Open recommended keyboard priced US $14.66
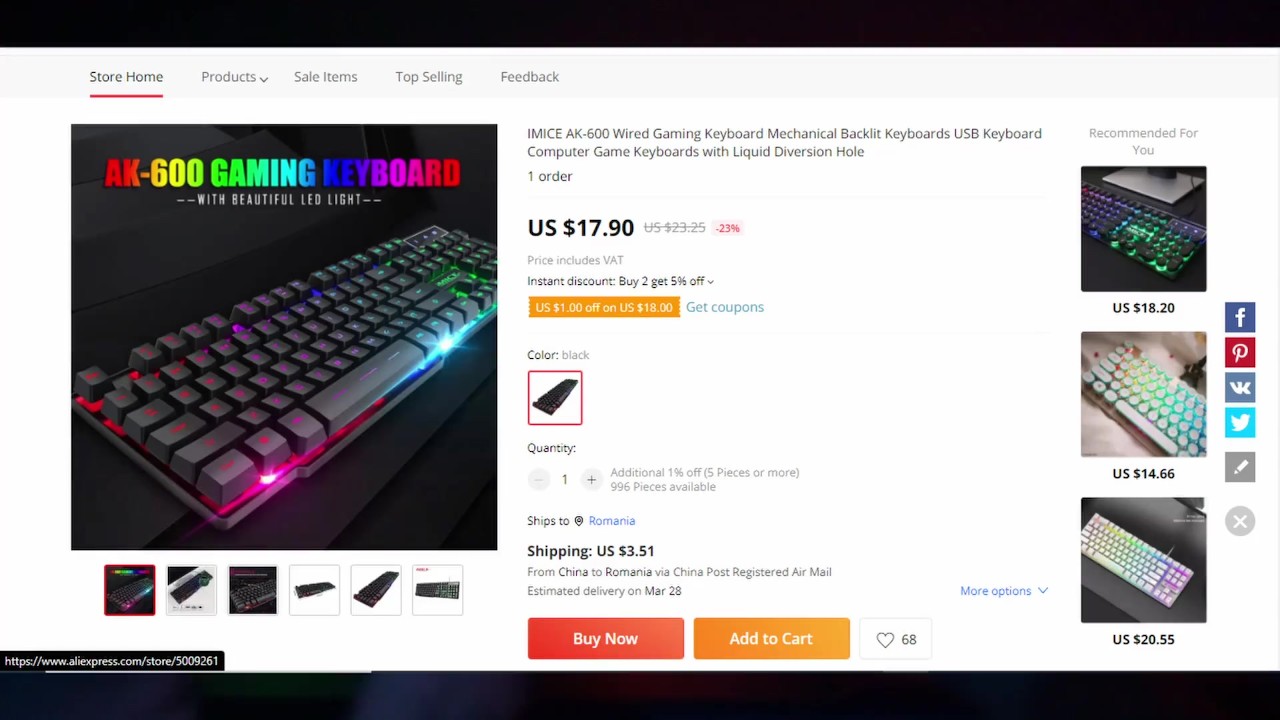The image size is (1280, 720). tap(1143, 395)
